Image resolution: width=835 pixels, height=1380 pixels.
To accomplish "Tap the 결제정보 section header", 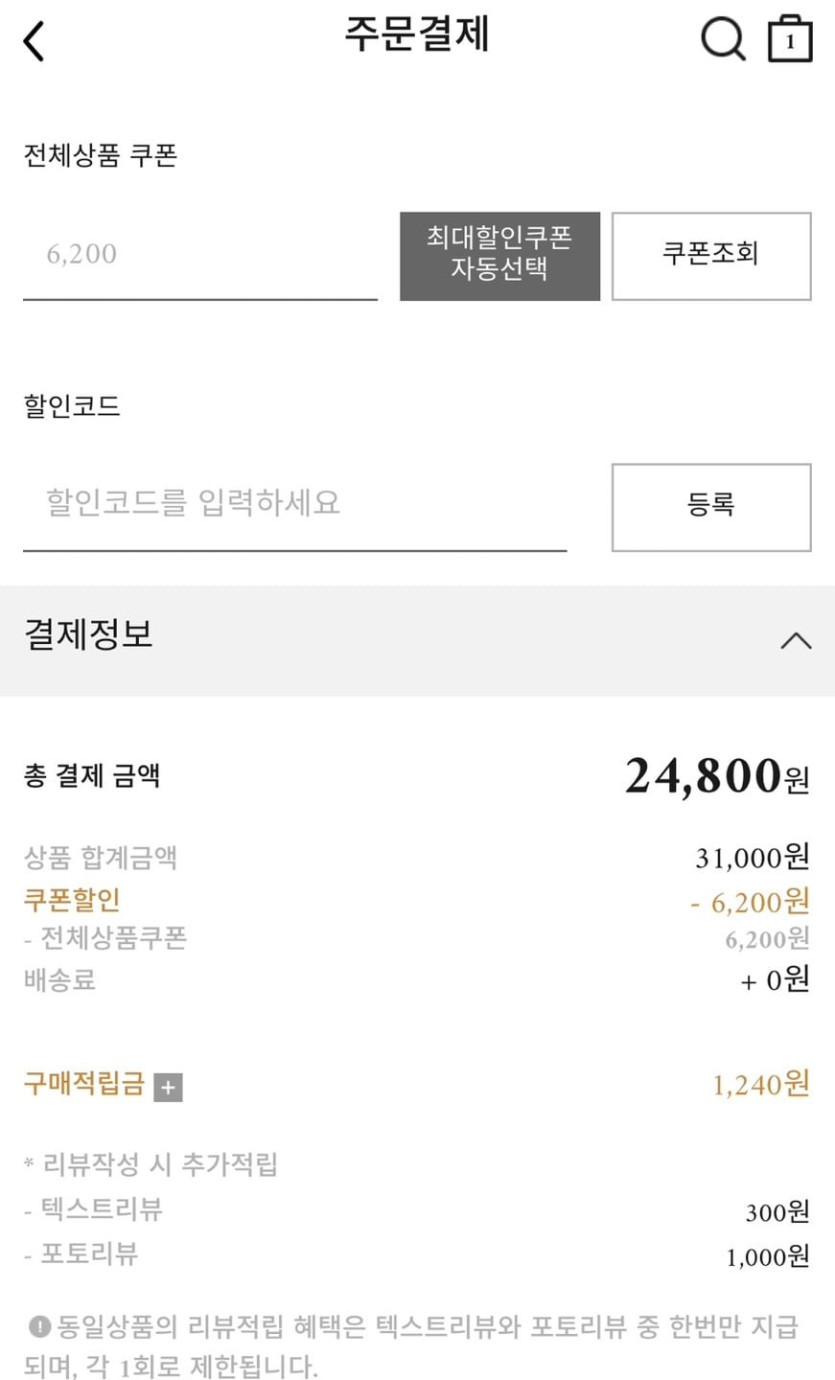I will (88, 635).
